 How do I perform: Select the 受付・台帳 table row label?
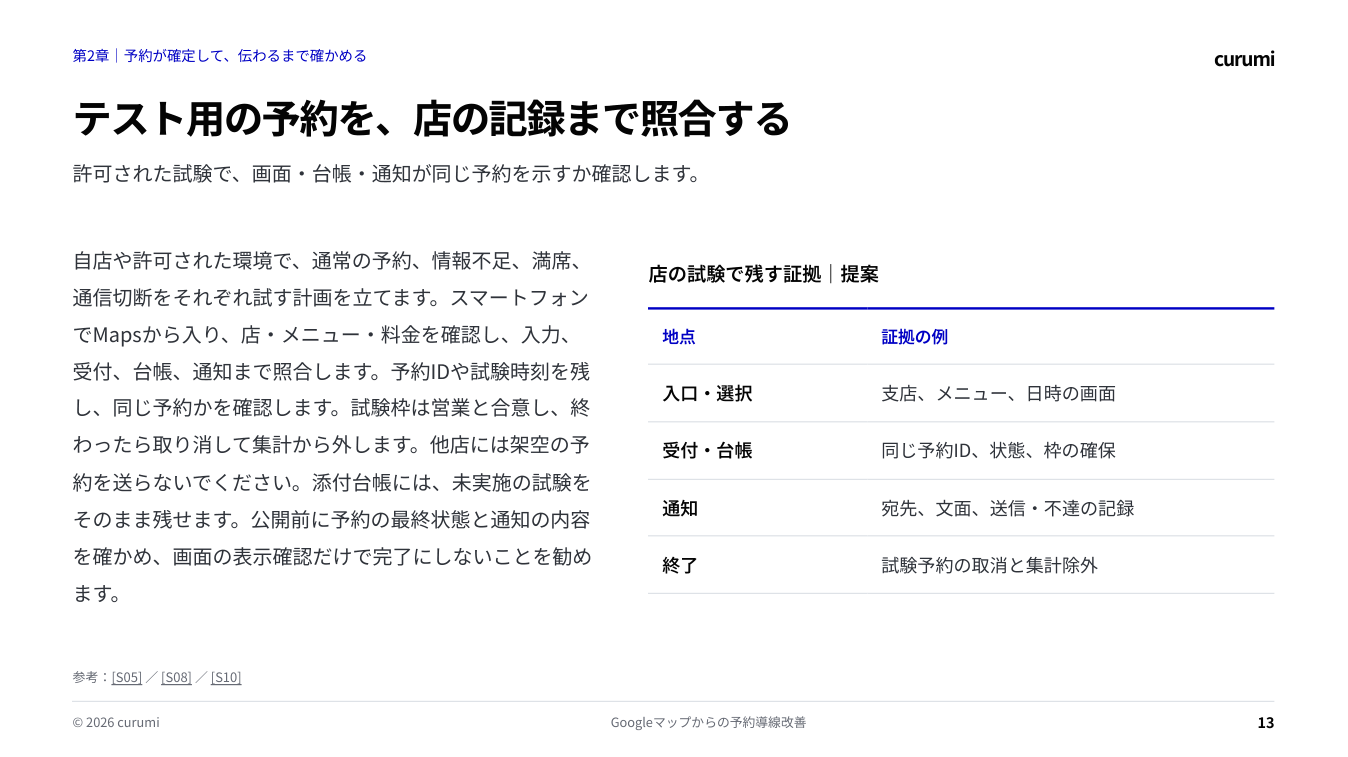[x=707, y=451]
